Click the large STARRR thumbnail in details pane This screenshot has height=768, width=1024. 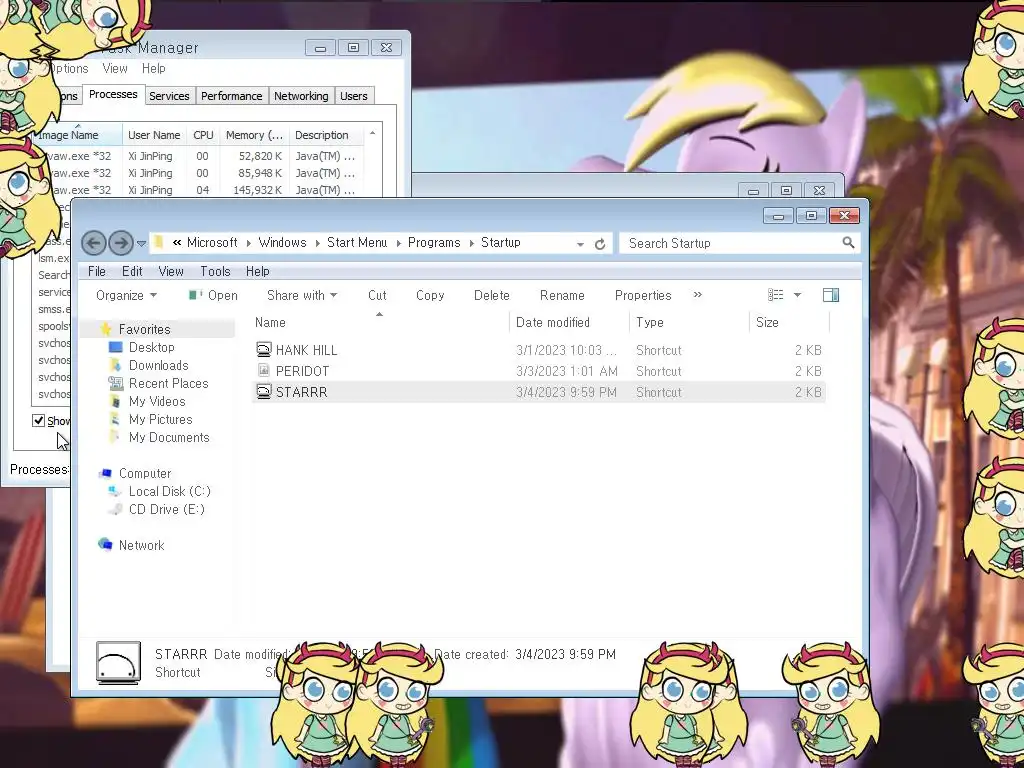pos(118,662)
